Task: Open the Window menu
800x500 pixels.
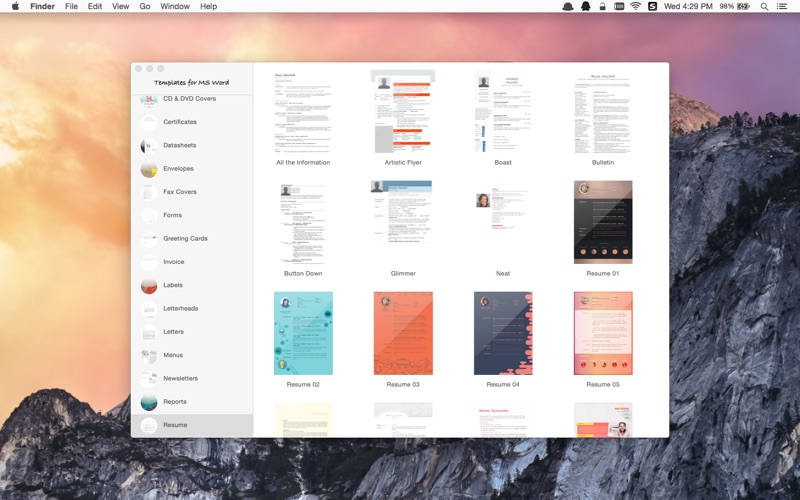Action: click(175, 6)
